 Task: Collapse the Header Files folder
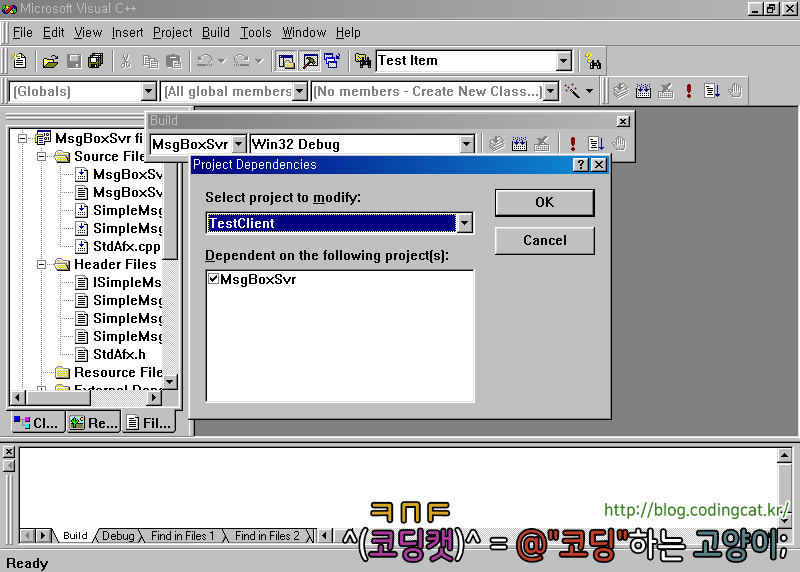[x=42, y=264]
